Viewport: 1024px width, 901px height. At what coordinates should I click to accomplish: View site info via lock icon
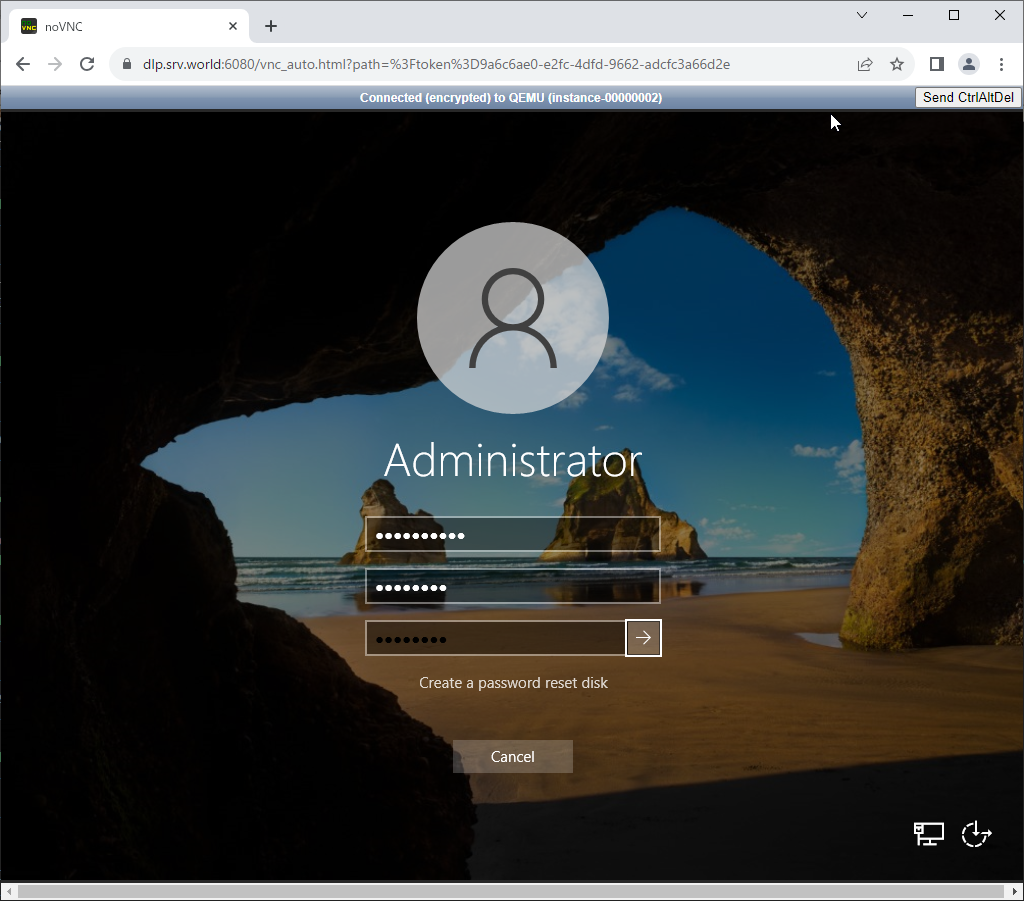[x=127, y=64]
